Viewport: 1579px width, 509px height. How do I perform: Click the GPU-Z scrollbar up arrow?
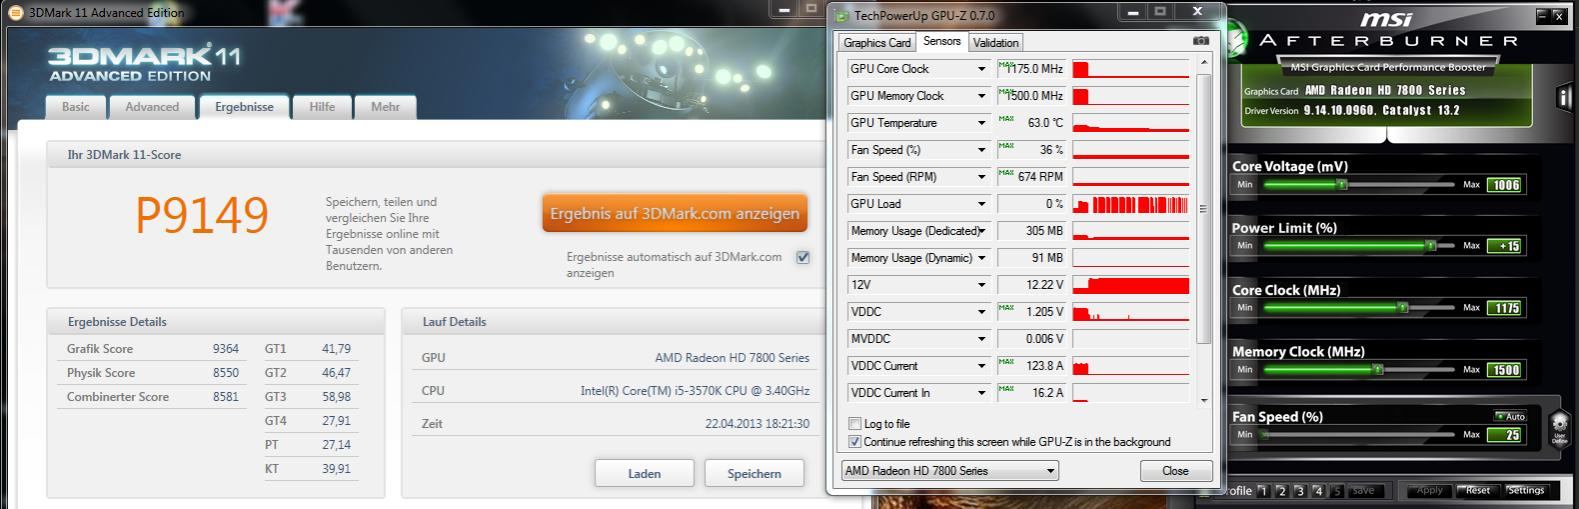(x=1204, y=62)
